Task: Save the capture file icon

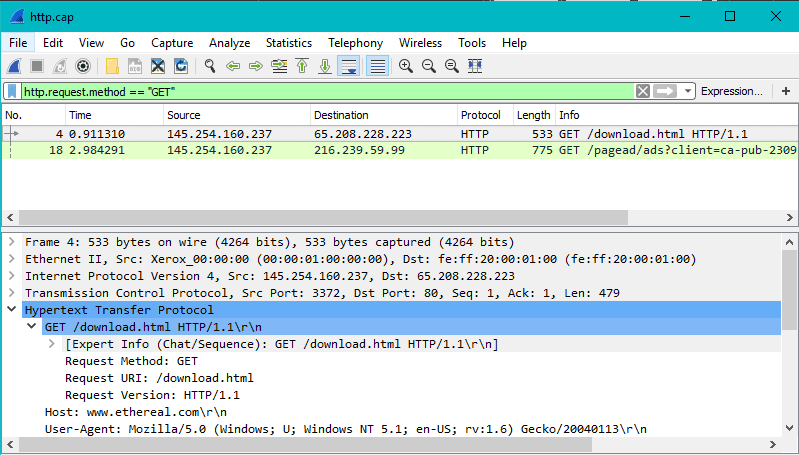Action: coord(135,66)
